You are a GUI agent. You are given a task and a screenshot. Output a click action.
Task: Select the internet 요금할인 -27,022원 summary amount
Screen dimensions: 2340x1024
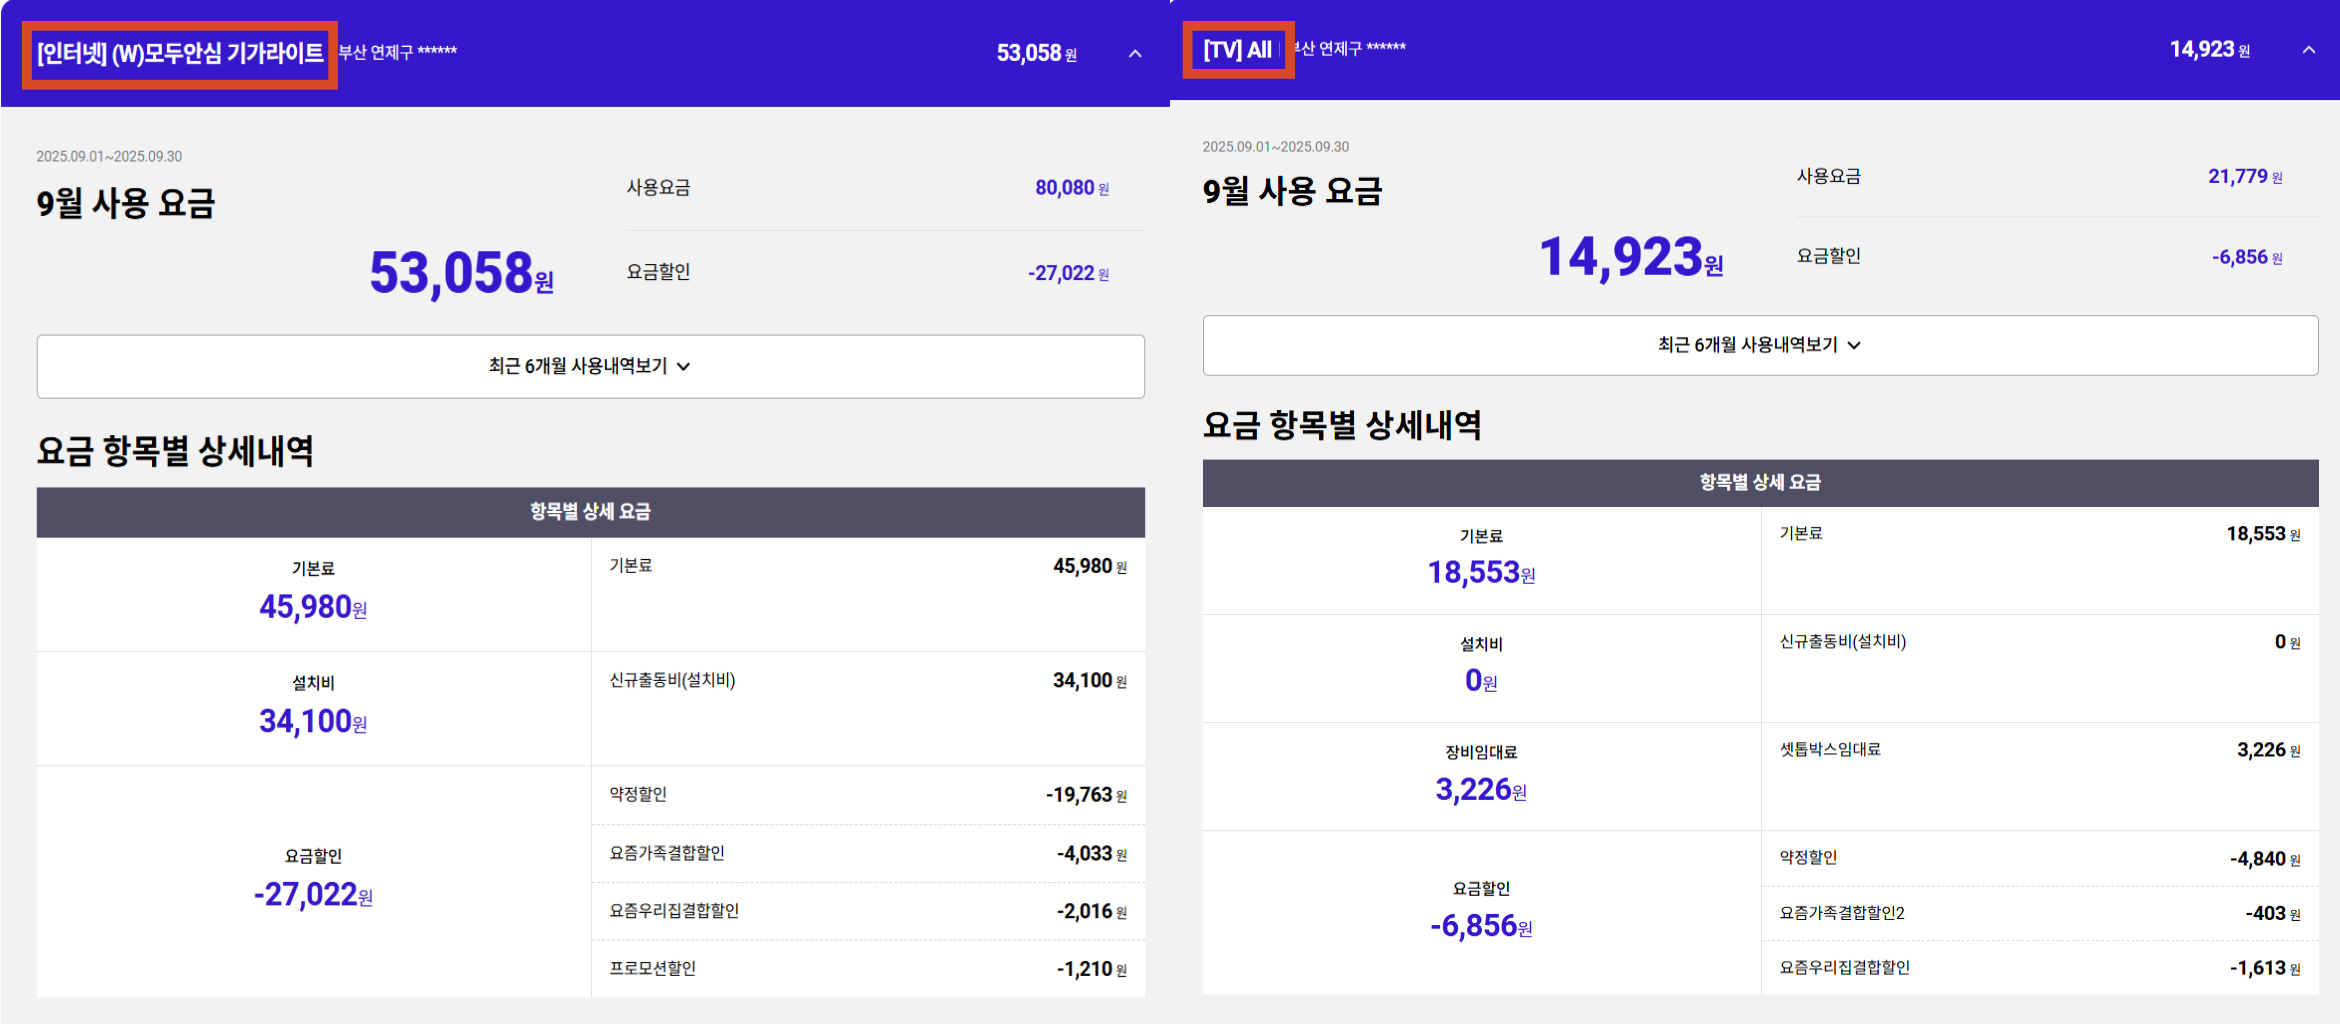(x=1068, y=273)
